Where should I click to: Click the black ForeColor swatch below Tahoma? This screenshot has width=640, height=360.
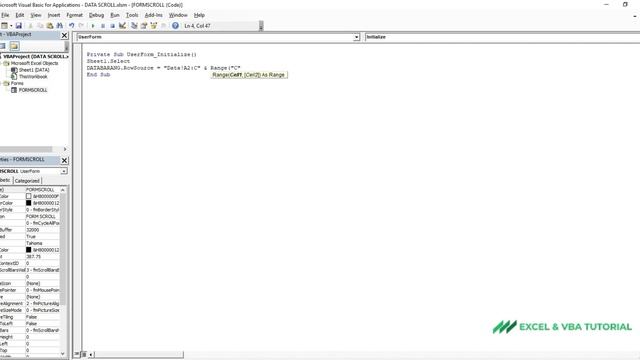point(29,250)
